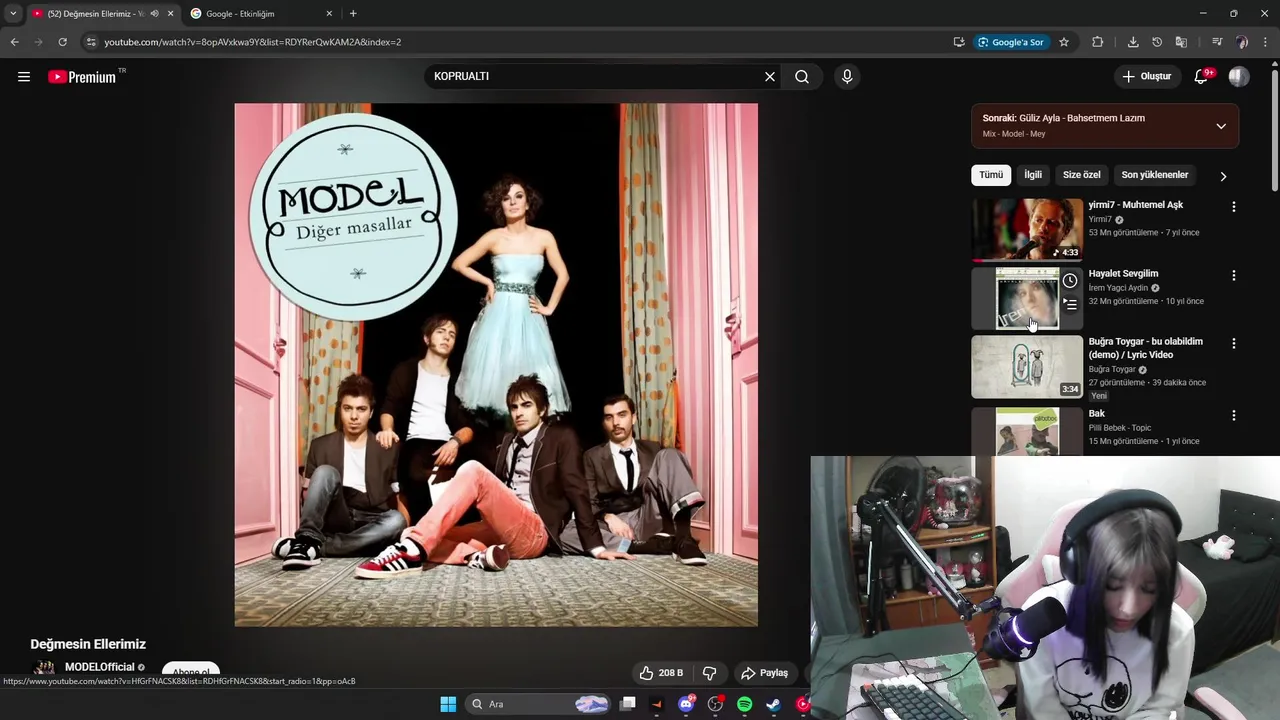Click the Oluştur create button
This screenshot has height=720, width=1280.
1146,76
